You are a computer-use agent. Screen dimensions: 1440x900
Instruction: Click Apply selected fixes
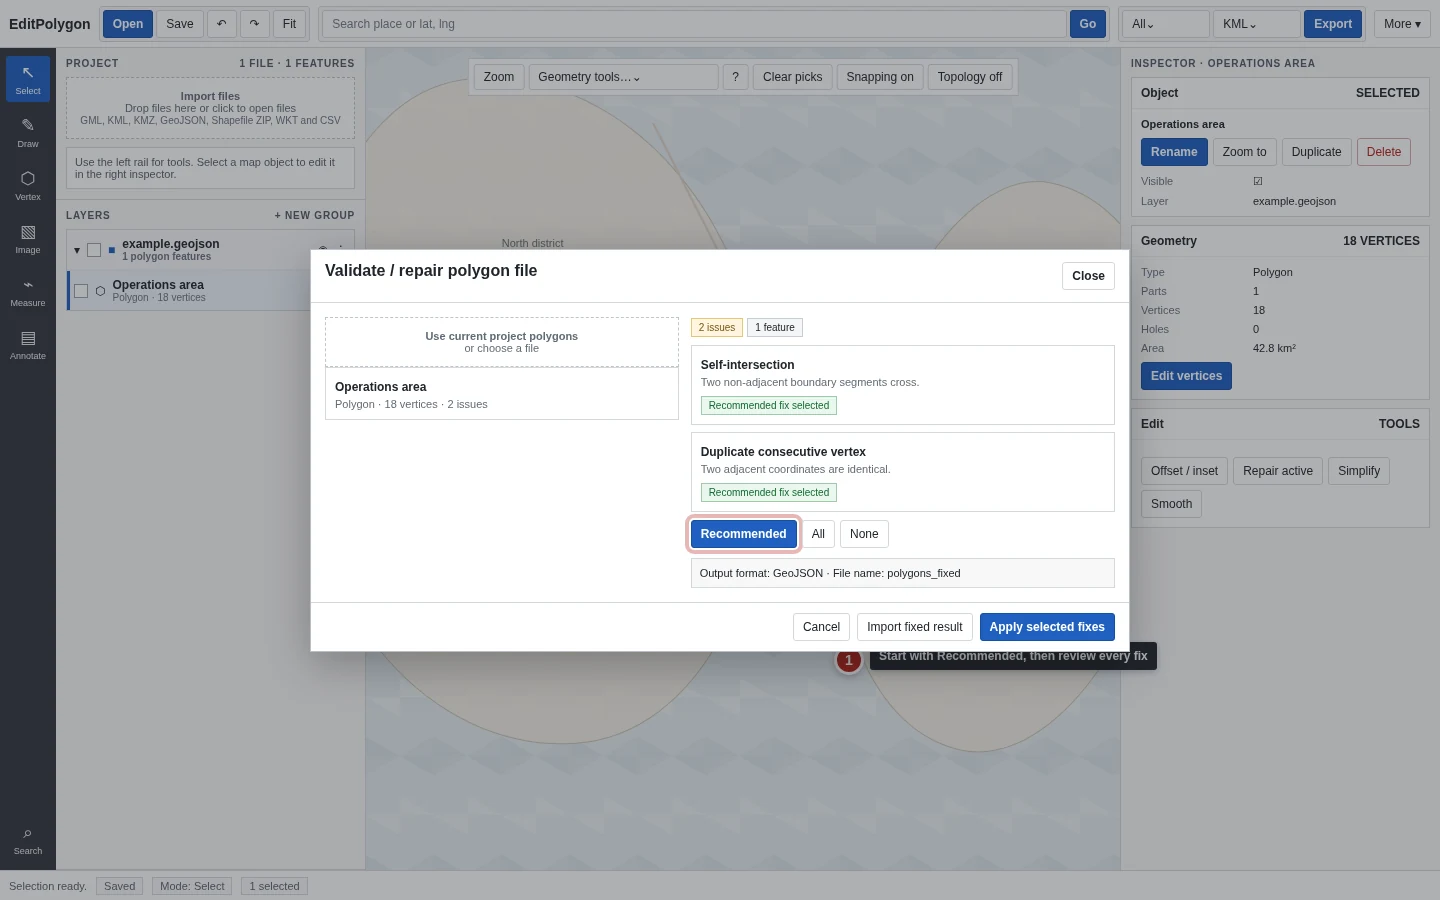[x=1047, y=627]
